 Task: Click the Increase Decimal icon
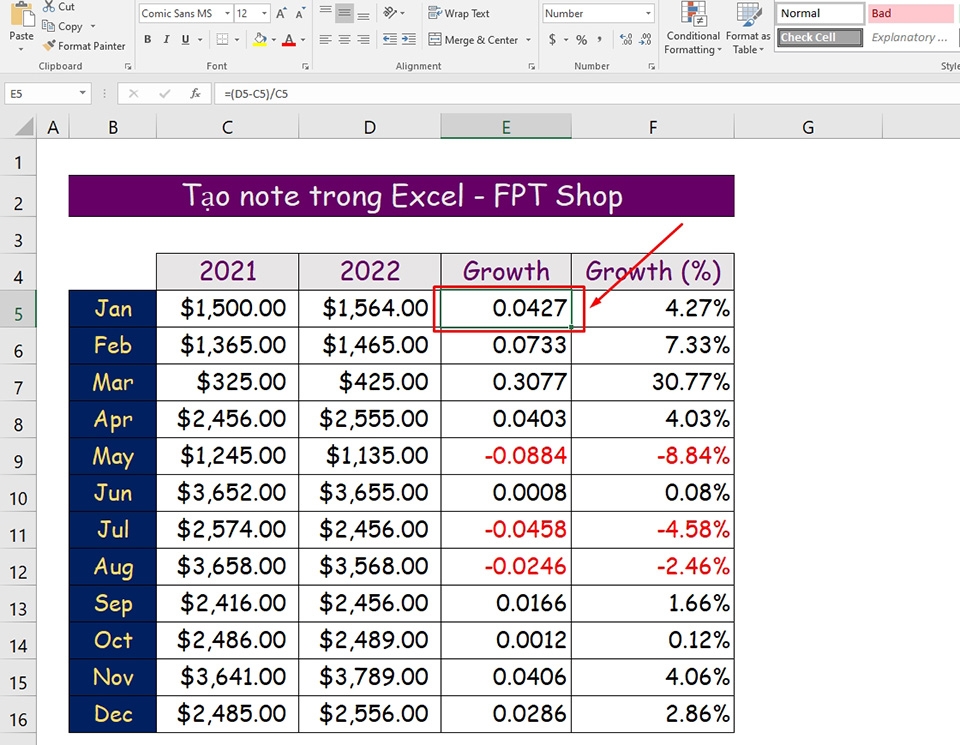tap(626, 40)
